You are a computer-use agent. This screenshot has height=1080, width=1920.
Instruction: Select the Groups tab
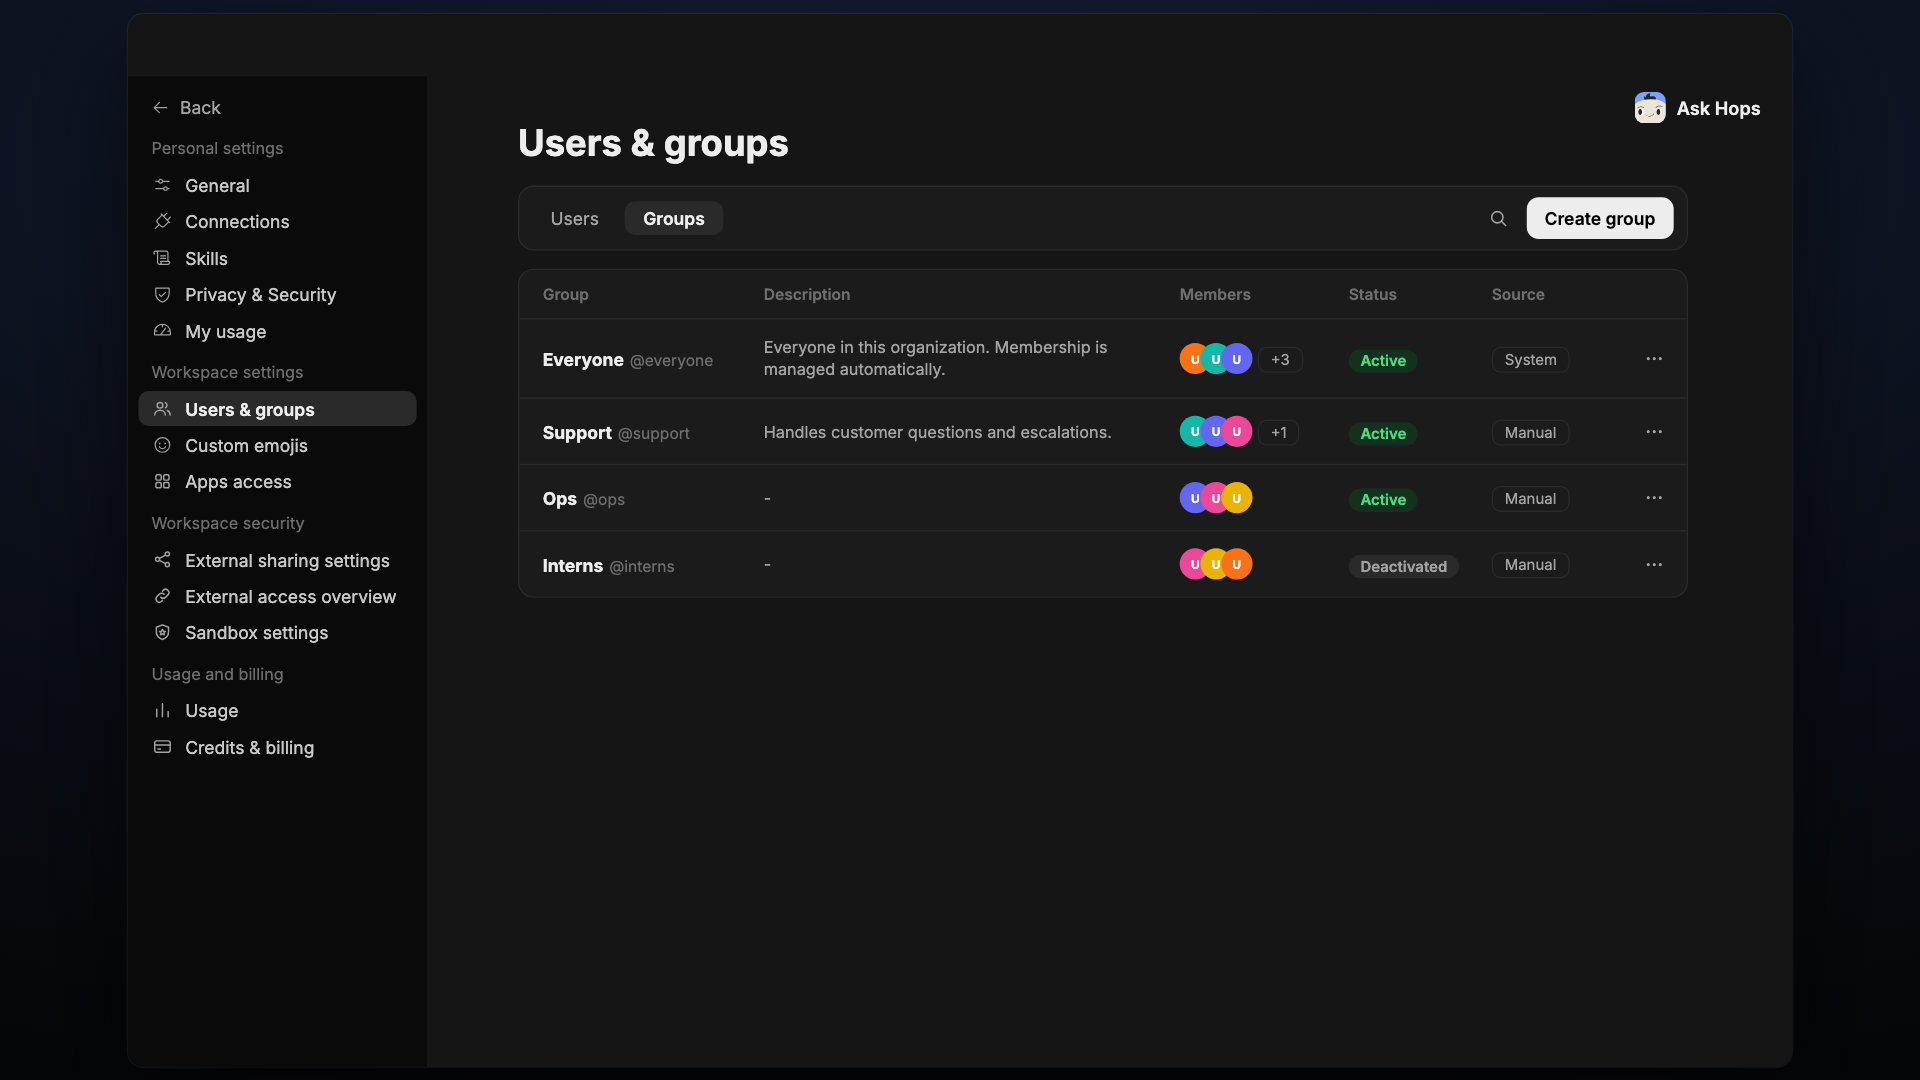point(673,218)
